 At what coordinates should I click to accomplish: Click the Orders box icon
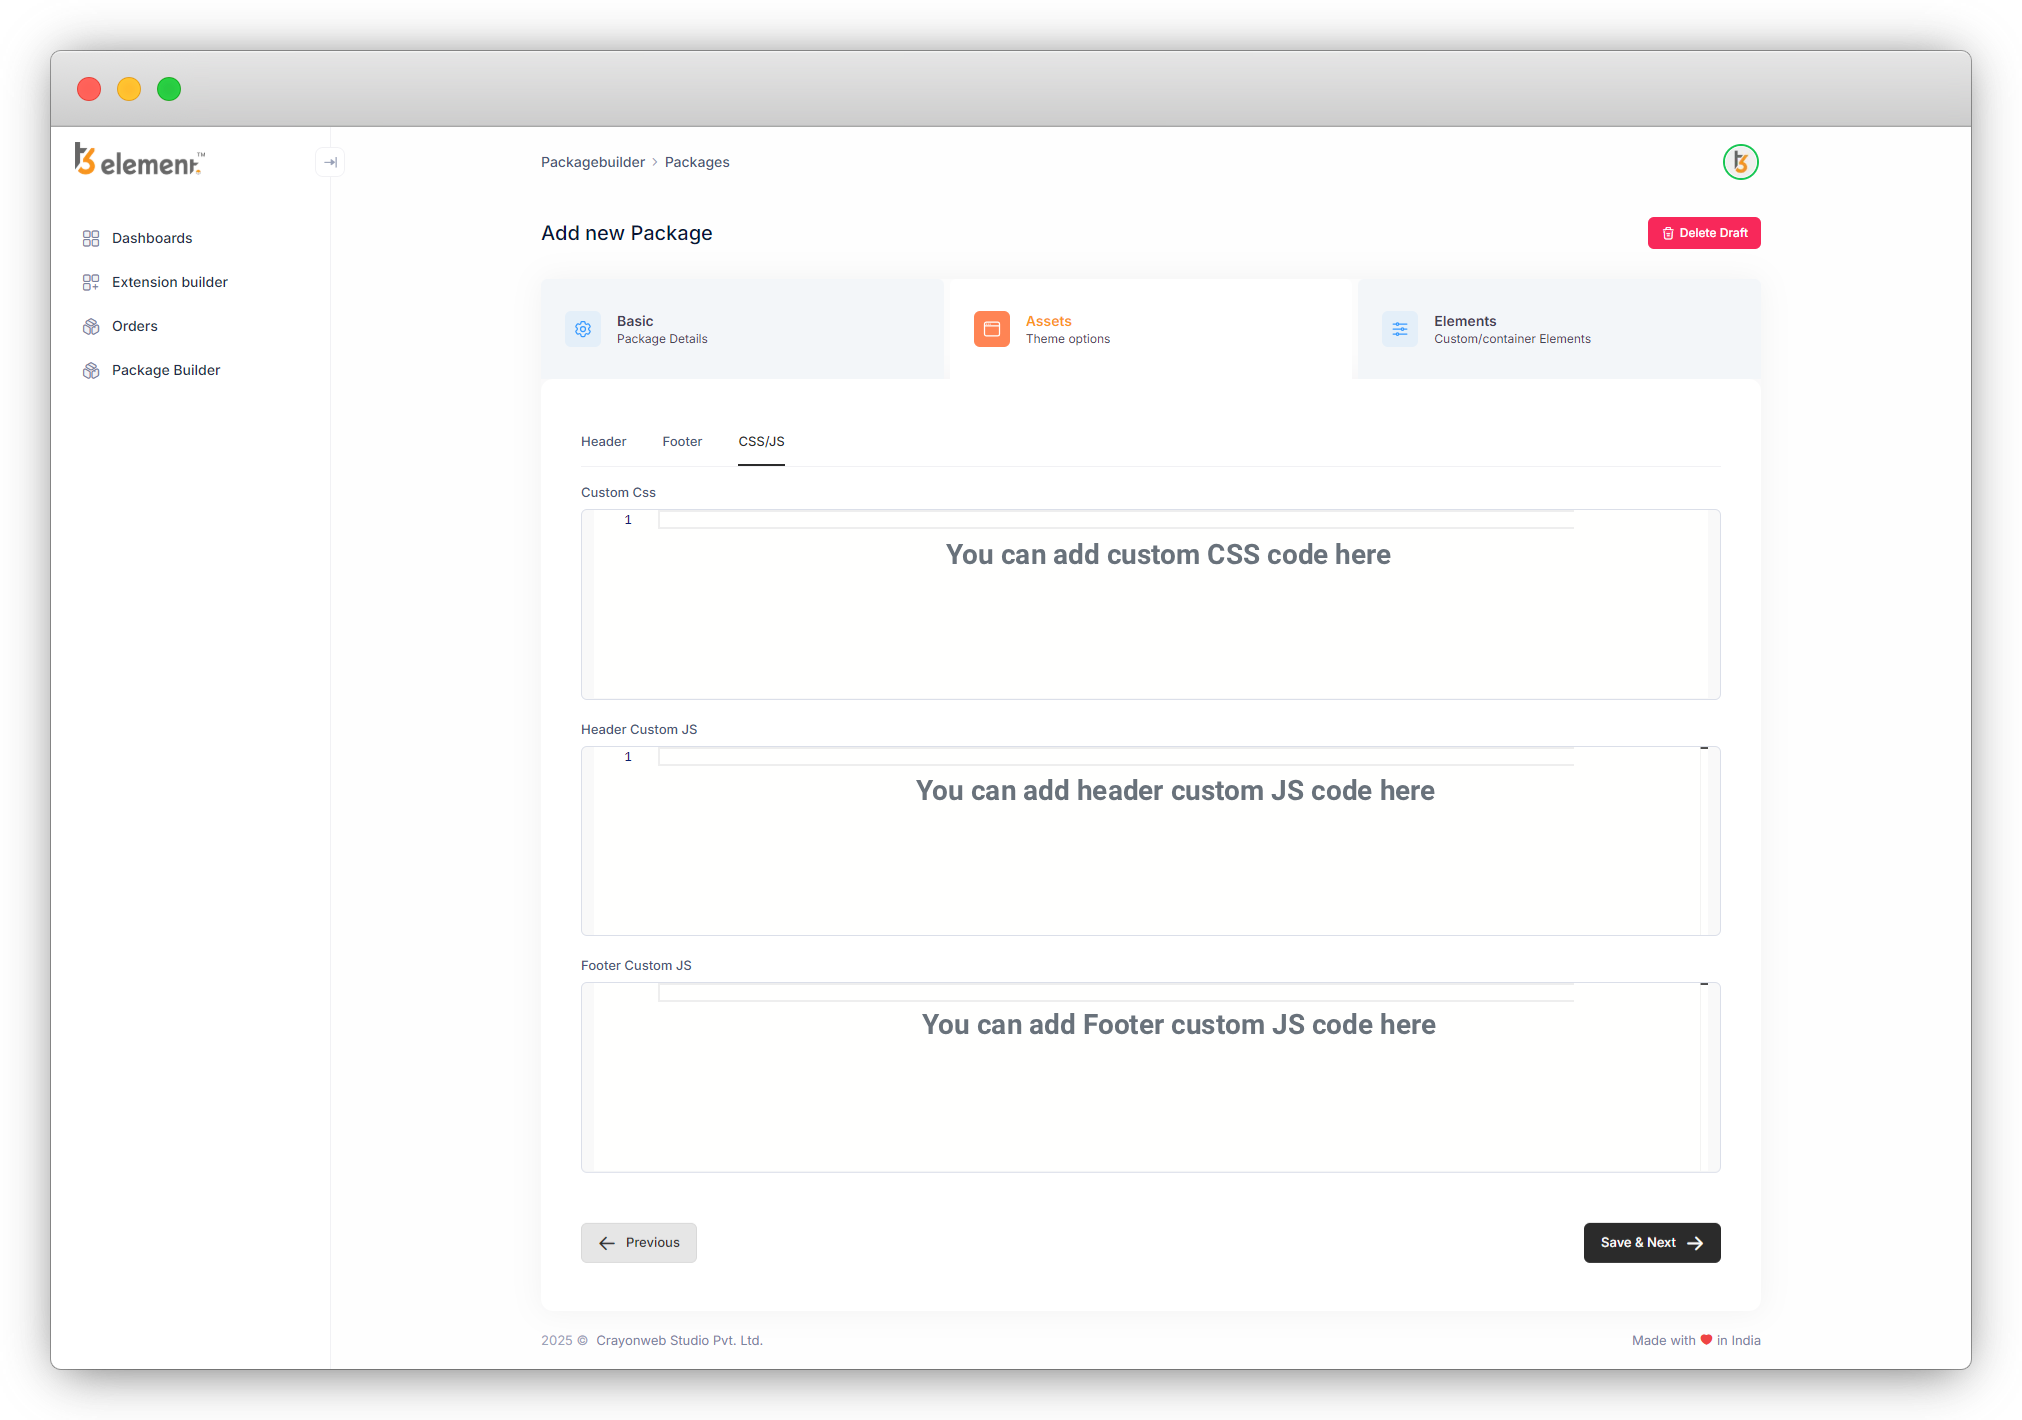coord(91,326)
